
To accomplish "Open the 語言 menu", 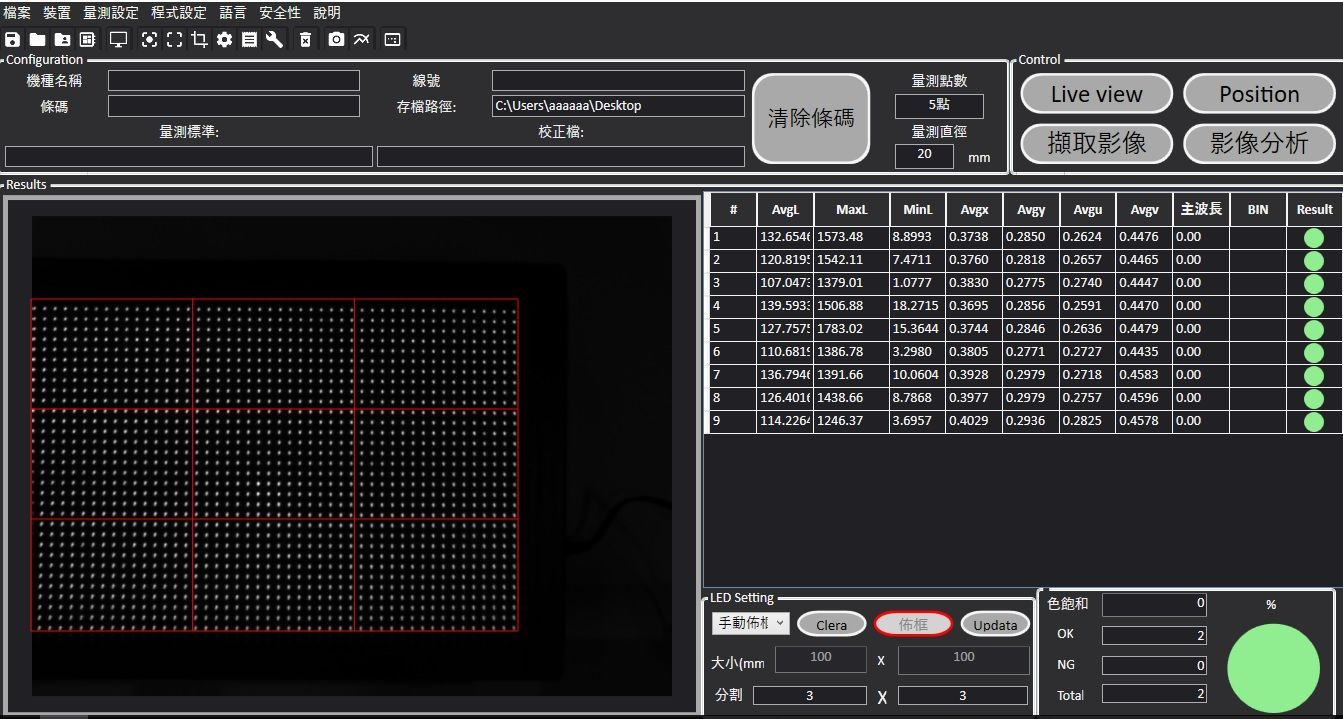I will pos(233,13).
